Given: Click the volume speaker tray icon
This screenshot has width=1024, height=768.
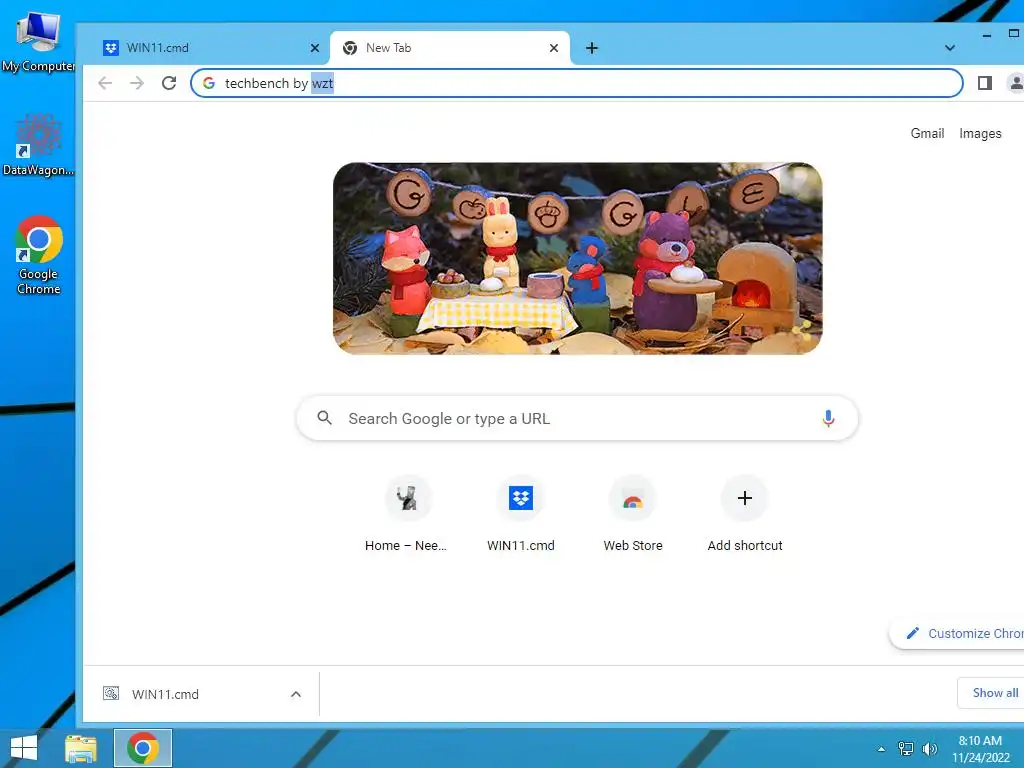Looking at the screenshot, I should 929,749.
